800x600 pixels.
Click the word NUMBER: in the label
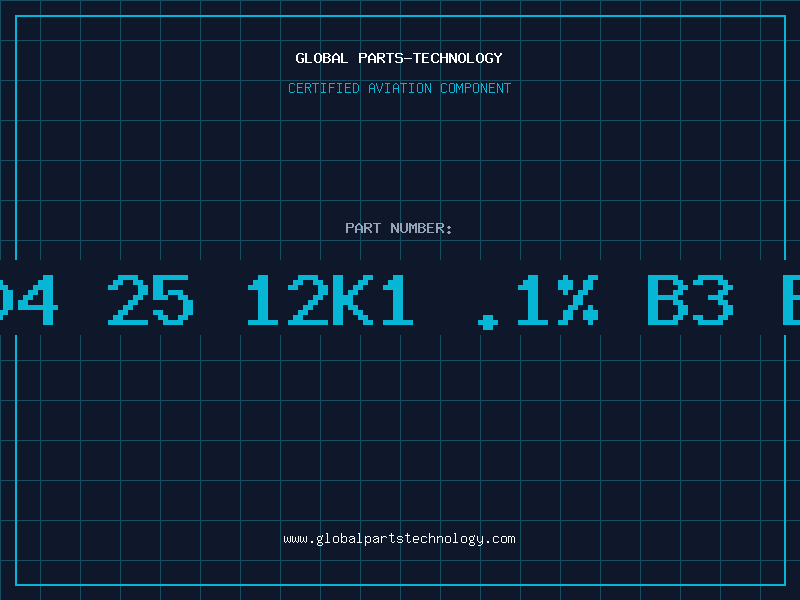421,228
